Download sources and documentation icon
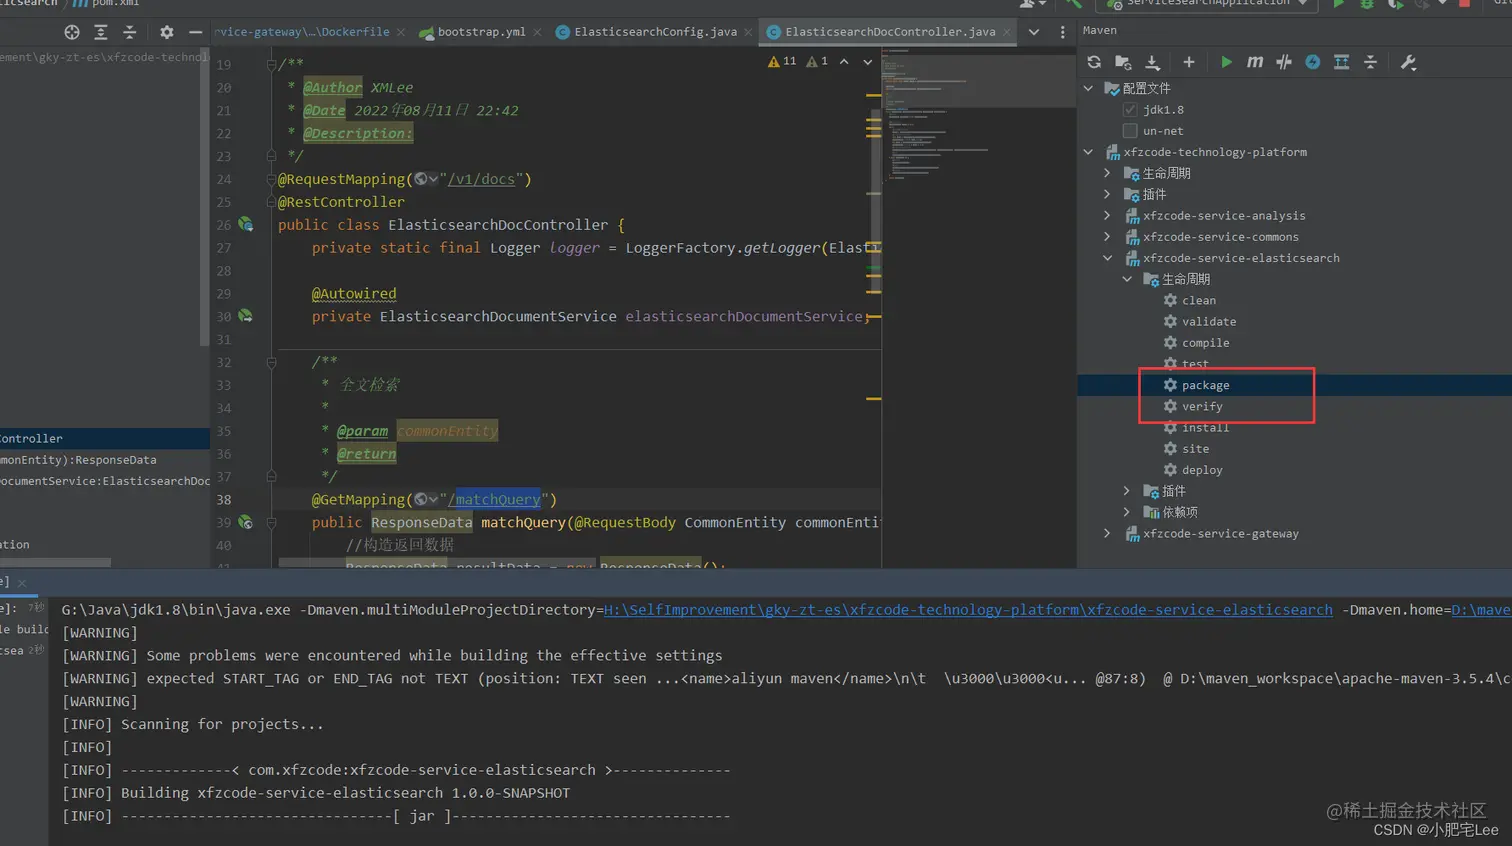Viewport: 1512px width, 846px height. pyautogui.click(x=1152, y=62)
